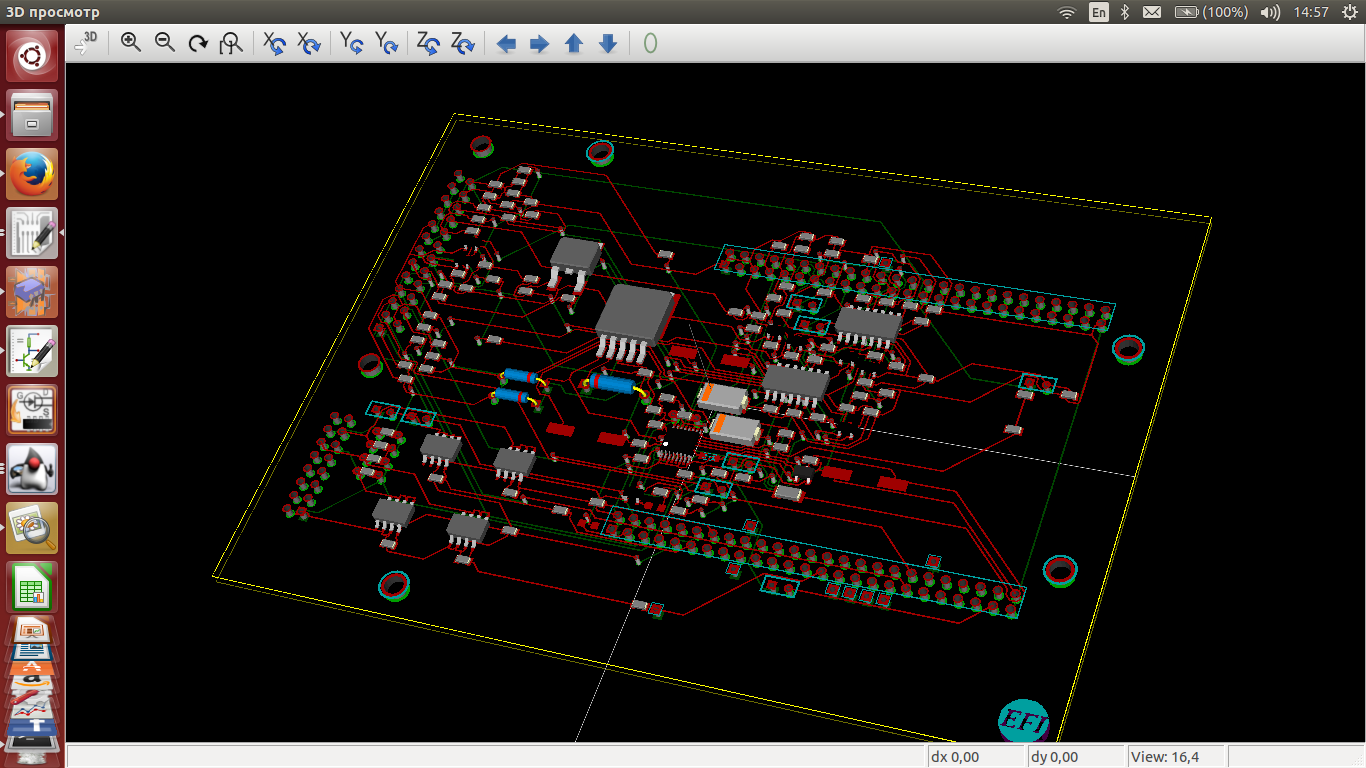Open the image viewer launcher icon

pyautogui.click(x=33, y=528)
